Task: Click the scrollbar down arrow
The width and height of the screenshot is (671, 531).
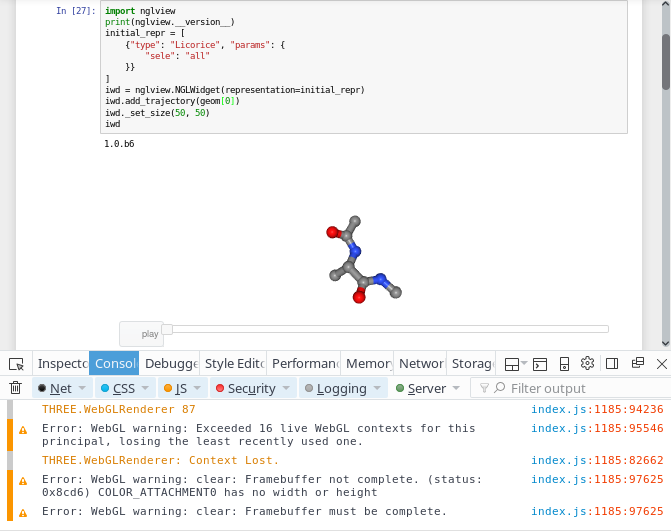Action: coord(665,343)
